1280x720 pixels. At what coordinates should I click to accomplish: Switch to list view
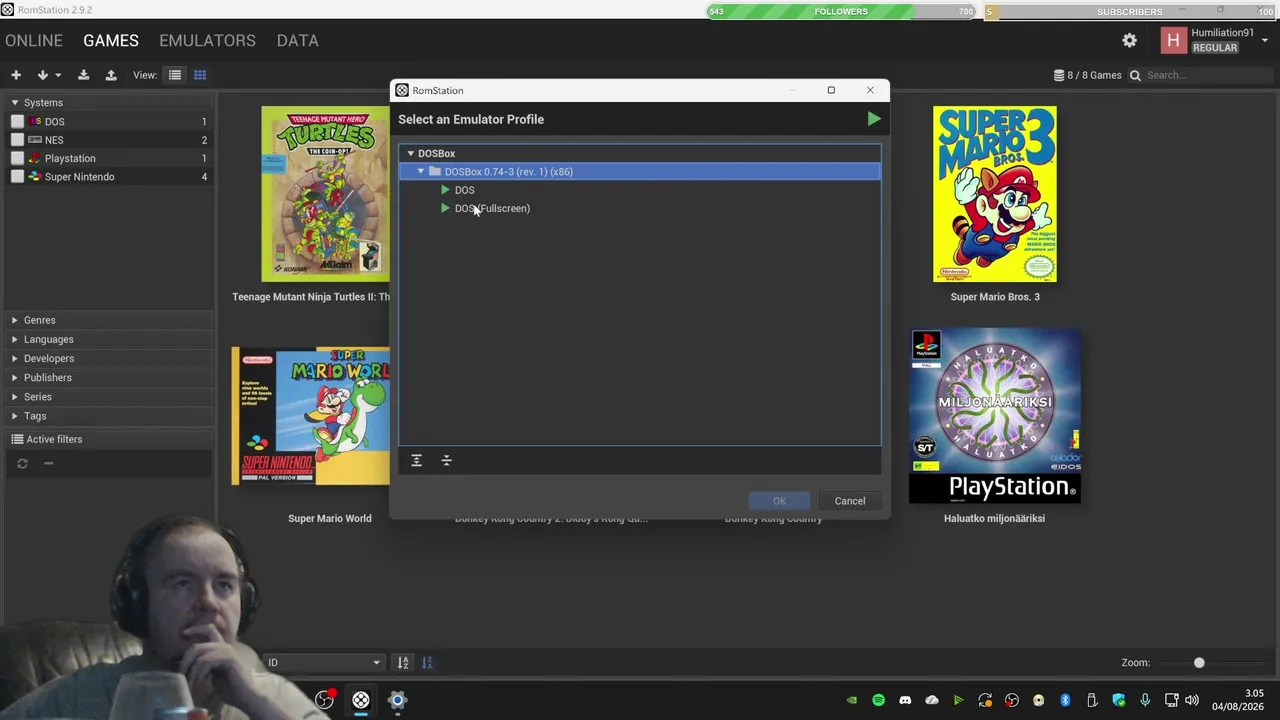[175, 75]
